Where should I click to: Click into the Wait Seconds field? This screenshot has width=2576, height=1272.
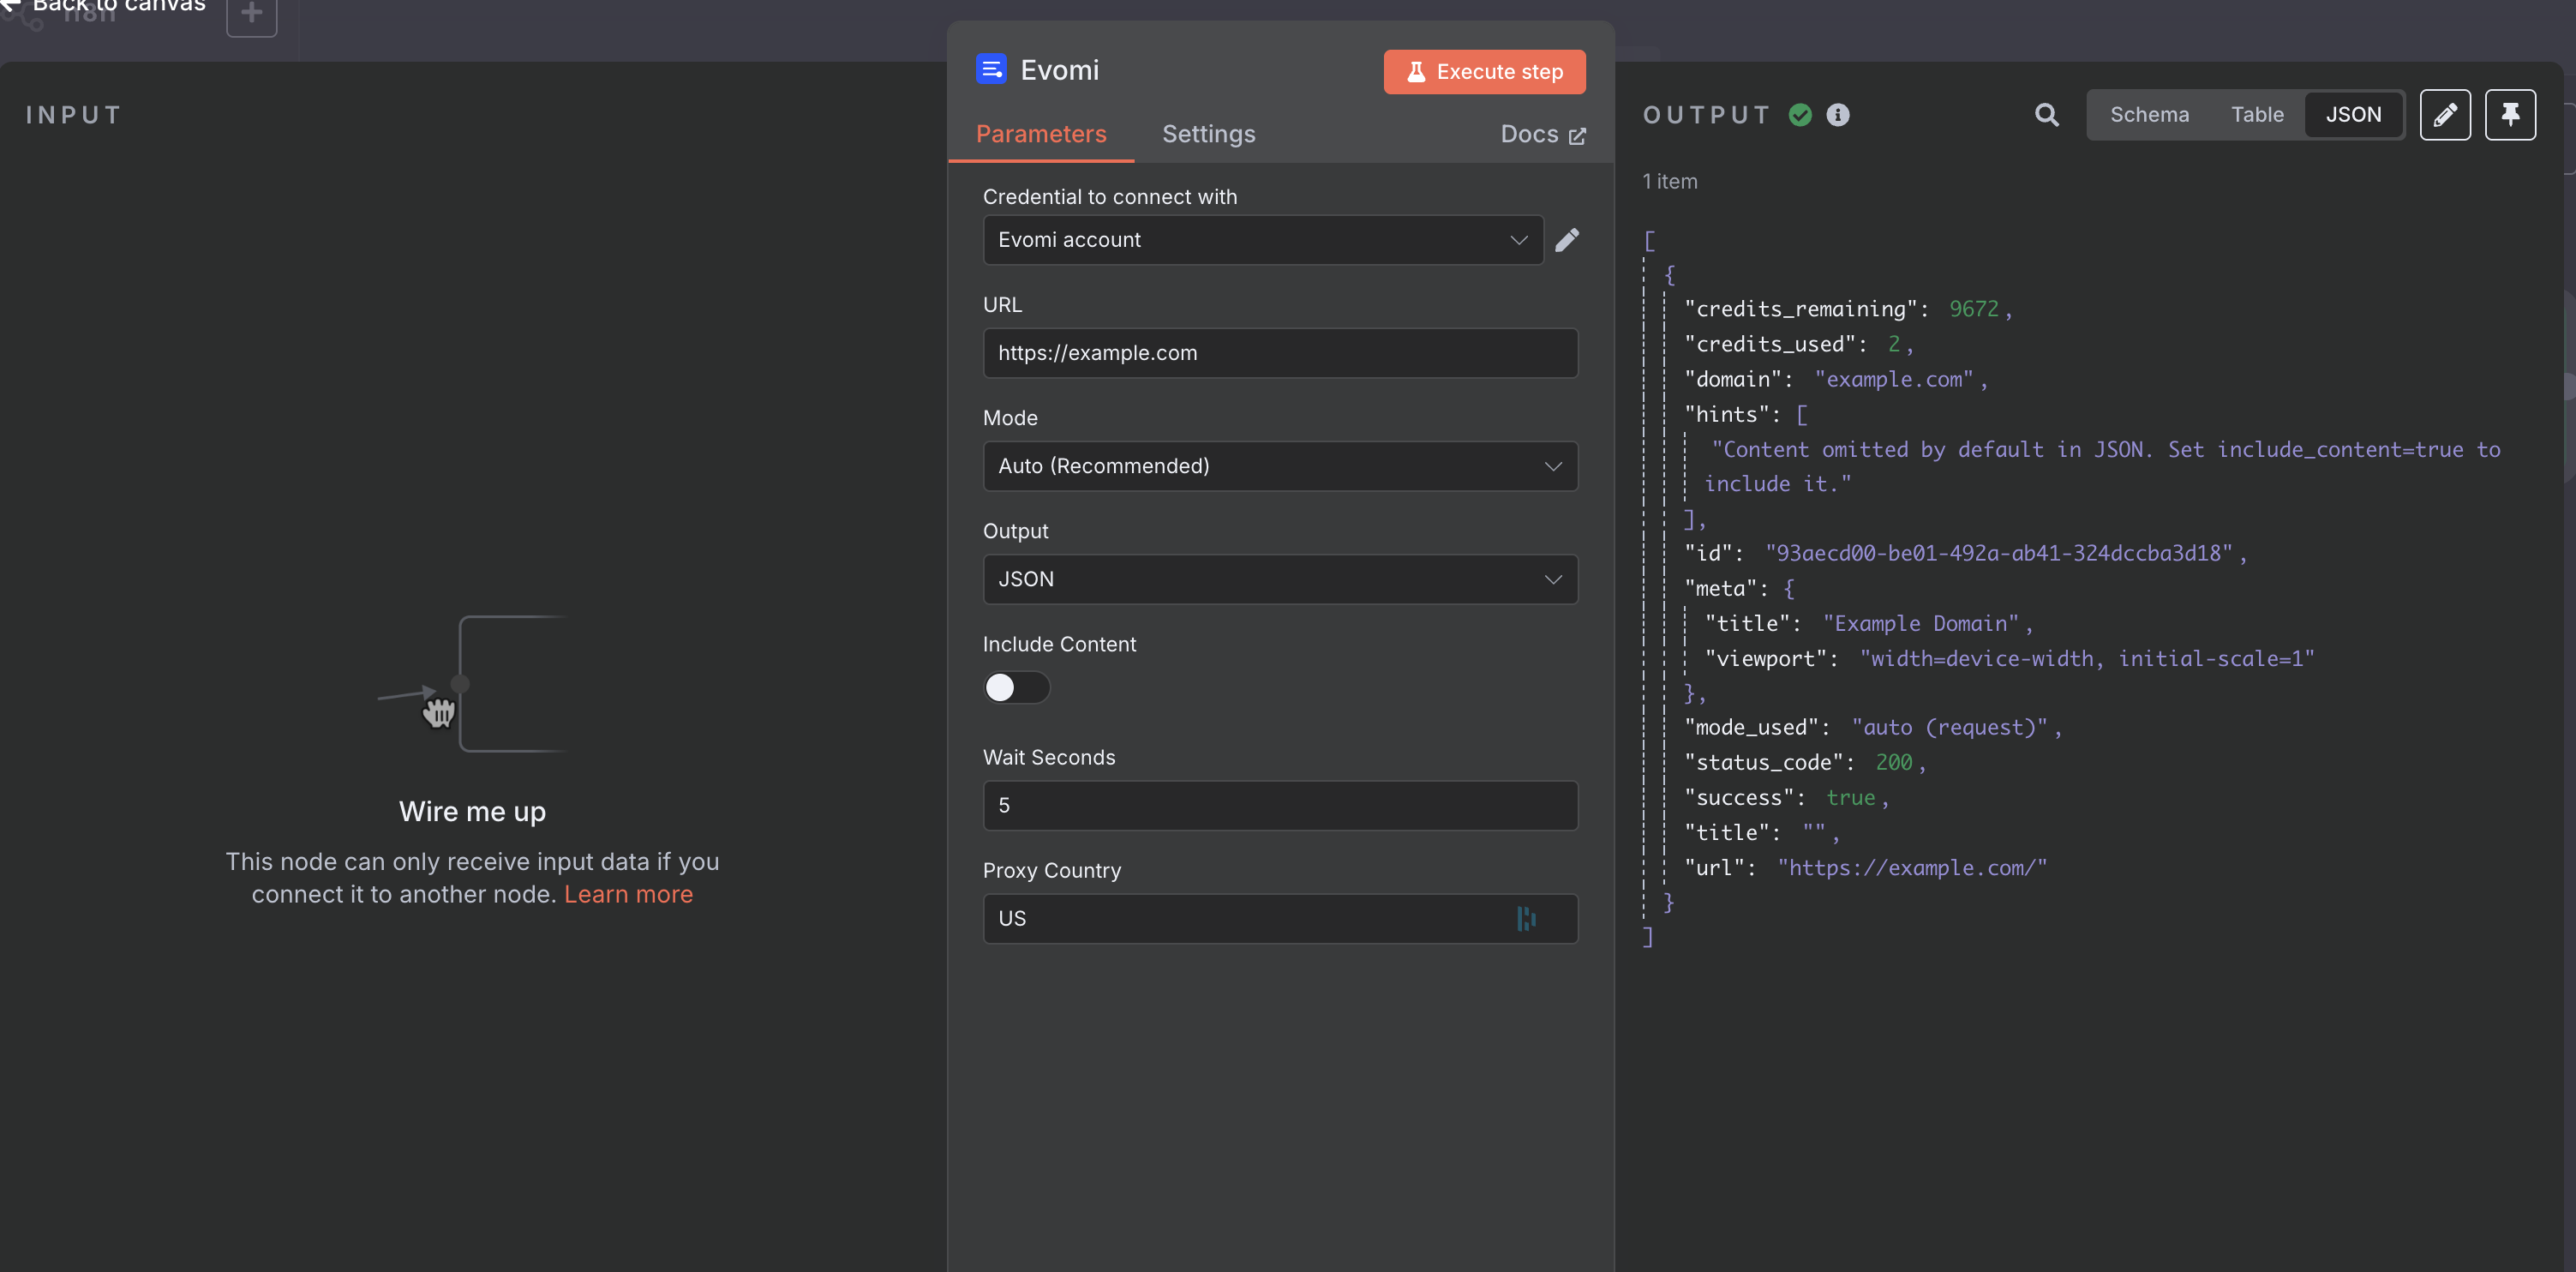coord(1280,805)
